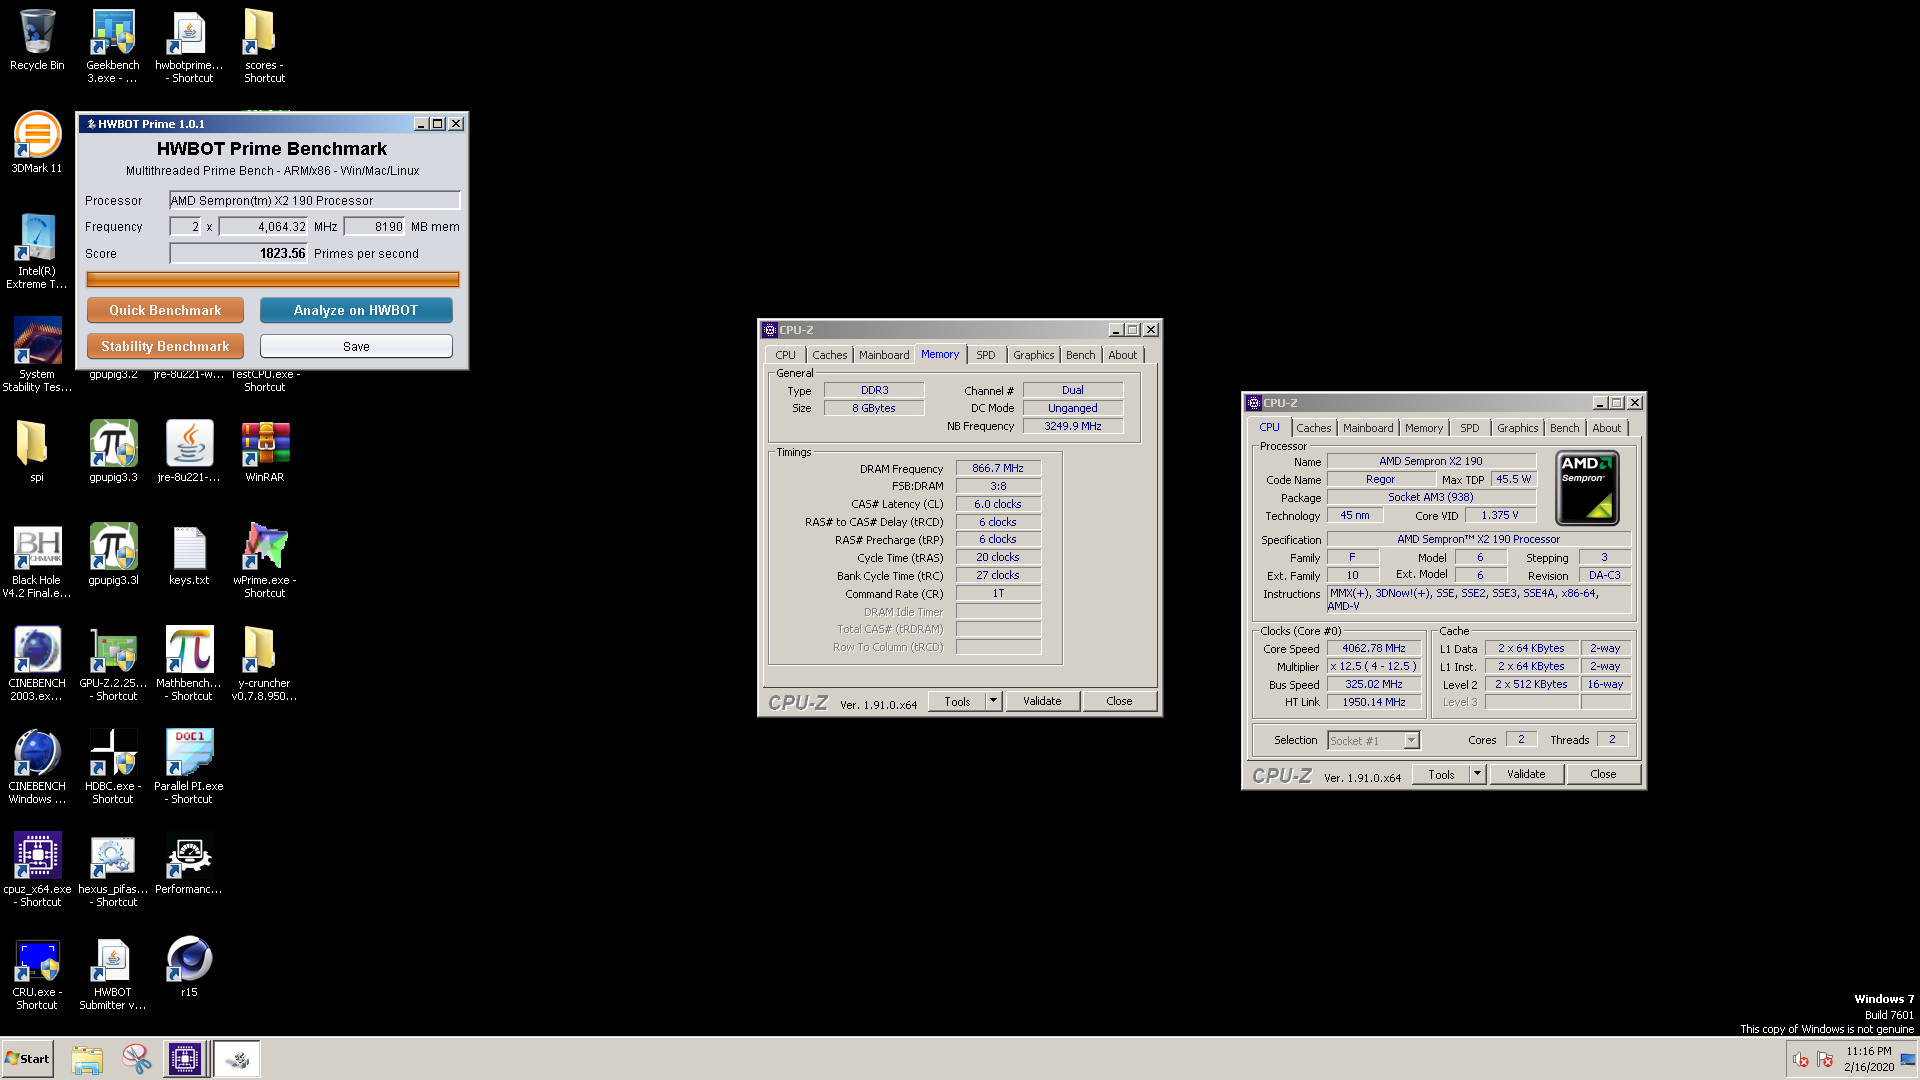Launch the wPrime.exe shortcut icon
Image resolution: width=1920 pixels, height=1080 pixels.
pyautogui.click(x=264, y=561)
